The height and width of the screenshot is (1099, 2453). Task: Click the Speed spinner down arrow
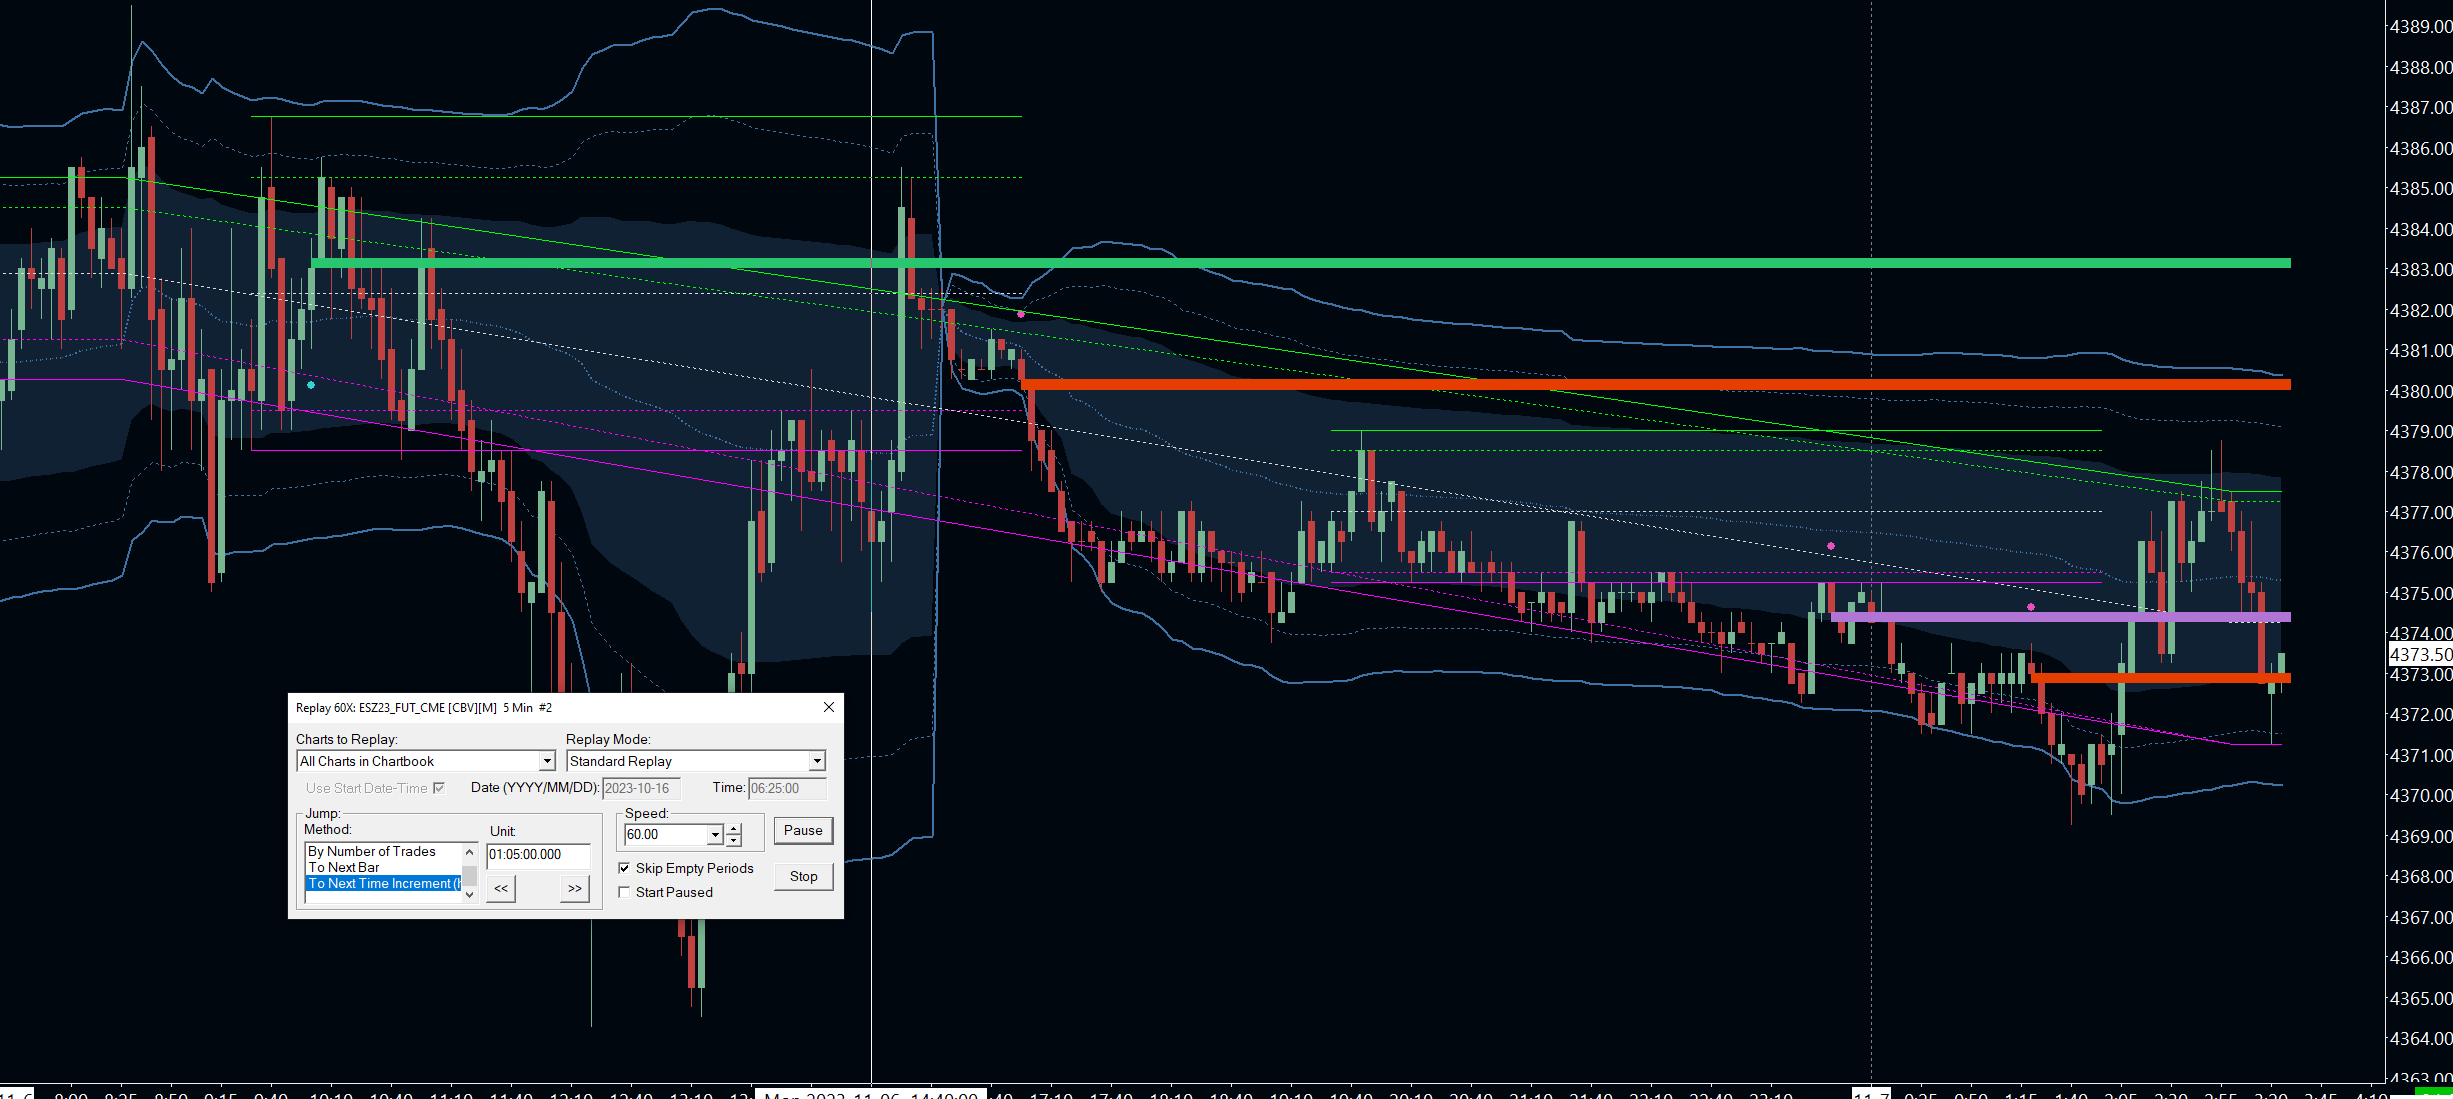(734, 840)
